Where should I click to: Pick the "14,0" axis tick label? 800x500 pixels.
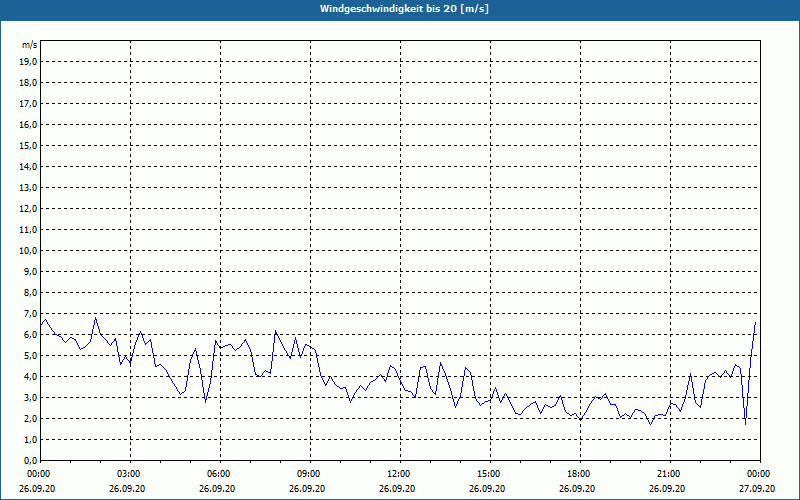point(28,166)
